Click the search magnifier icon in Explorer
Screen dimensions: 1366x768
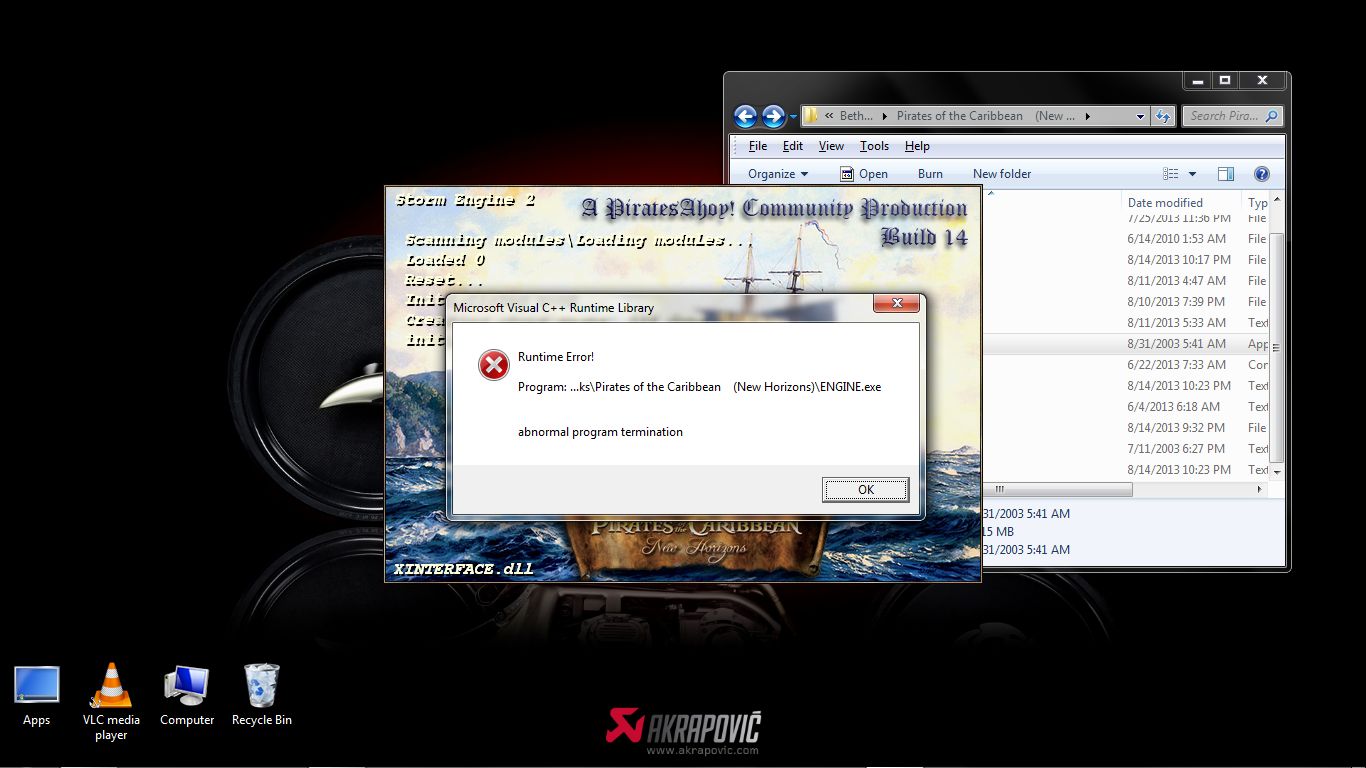click(1272, 116)
